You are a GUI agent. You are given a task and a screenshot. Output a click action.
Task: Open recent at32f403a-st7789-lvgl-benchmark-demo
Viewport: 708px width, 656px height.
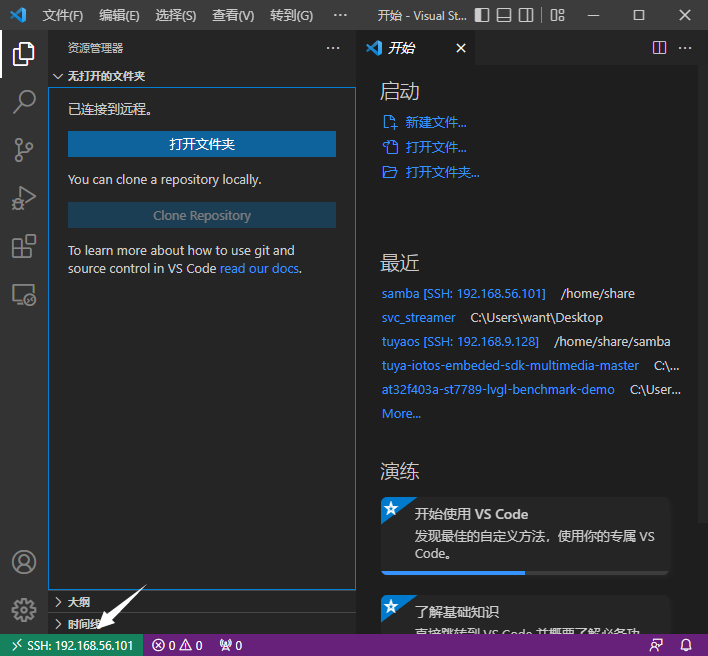(498, 390)
